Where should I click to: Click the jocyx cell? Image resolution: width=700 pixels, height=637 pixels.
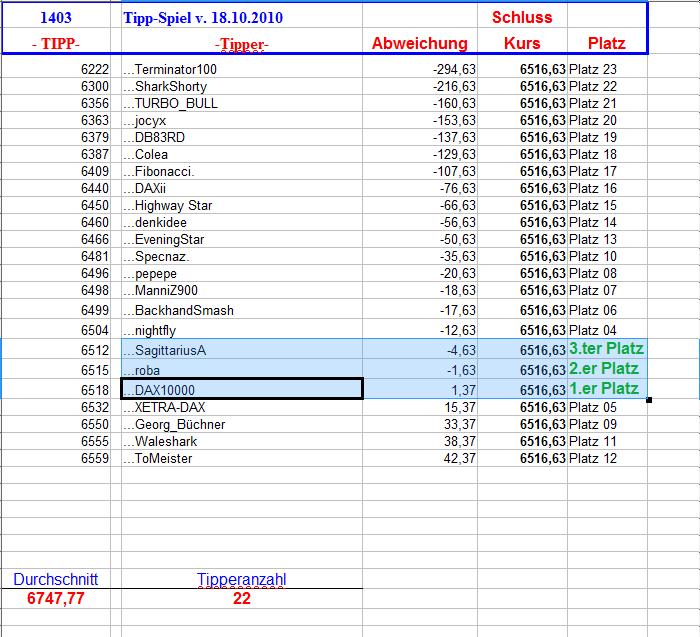(x=242, y=121)
